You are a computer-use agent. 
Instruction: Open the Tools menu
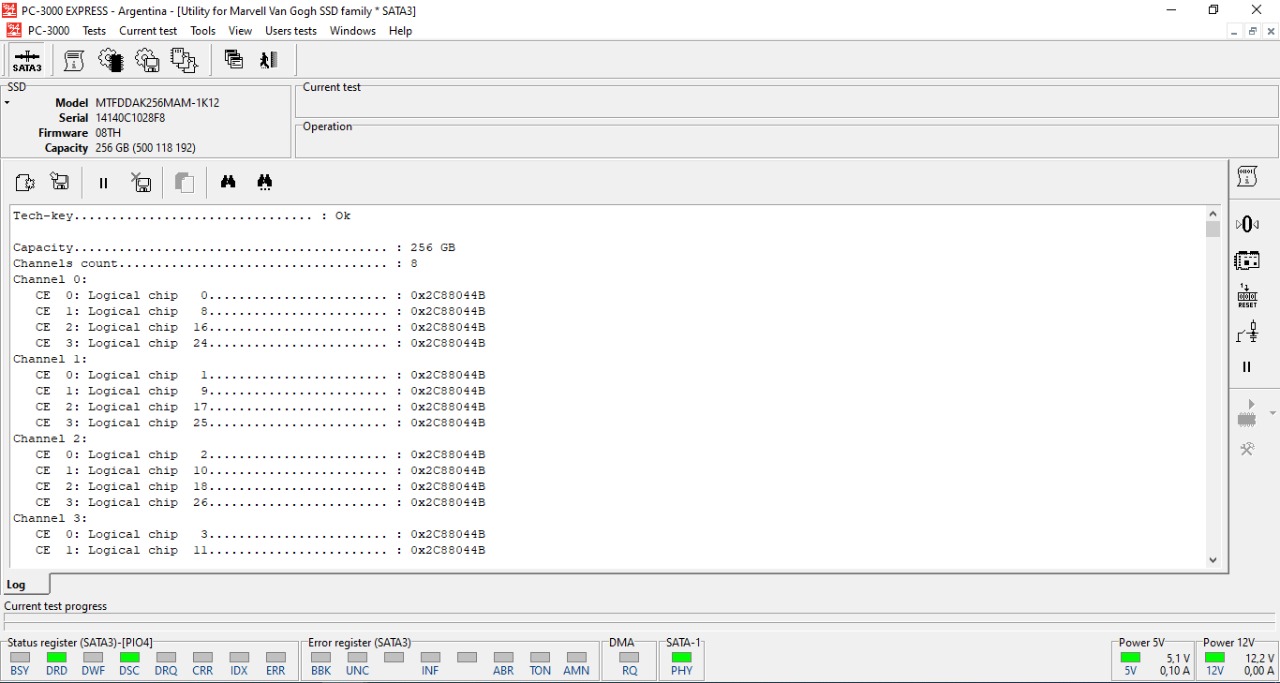(203, 31)
